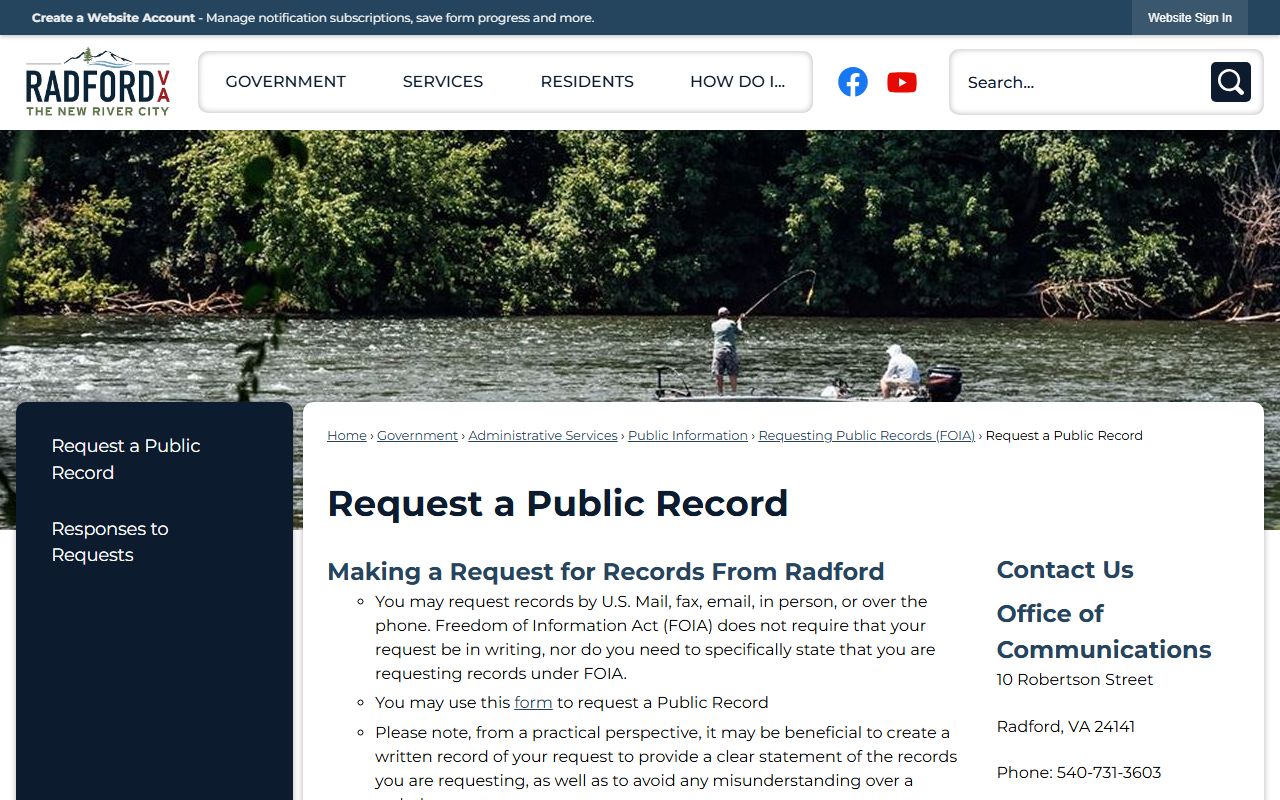Open the How Do I menu
Viewport: 1280px width, 800px height.
click(738, 82)
